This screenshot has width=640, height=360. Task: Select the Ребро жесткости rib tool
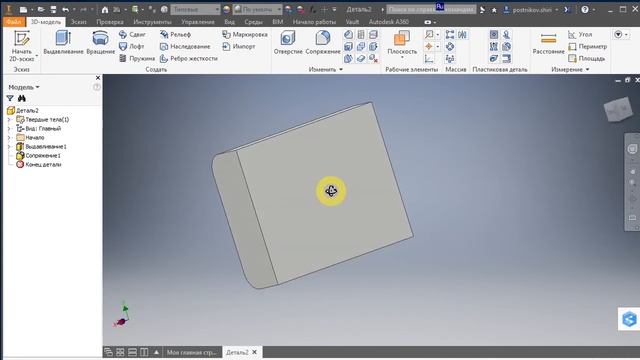click(189, 58)
